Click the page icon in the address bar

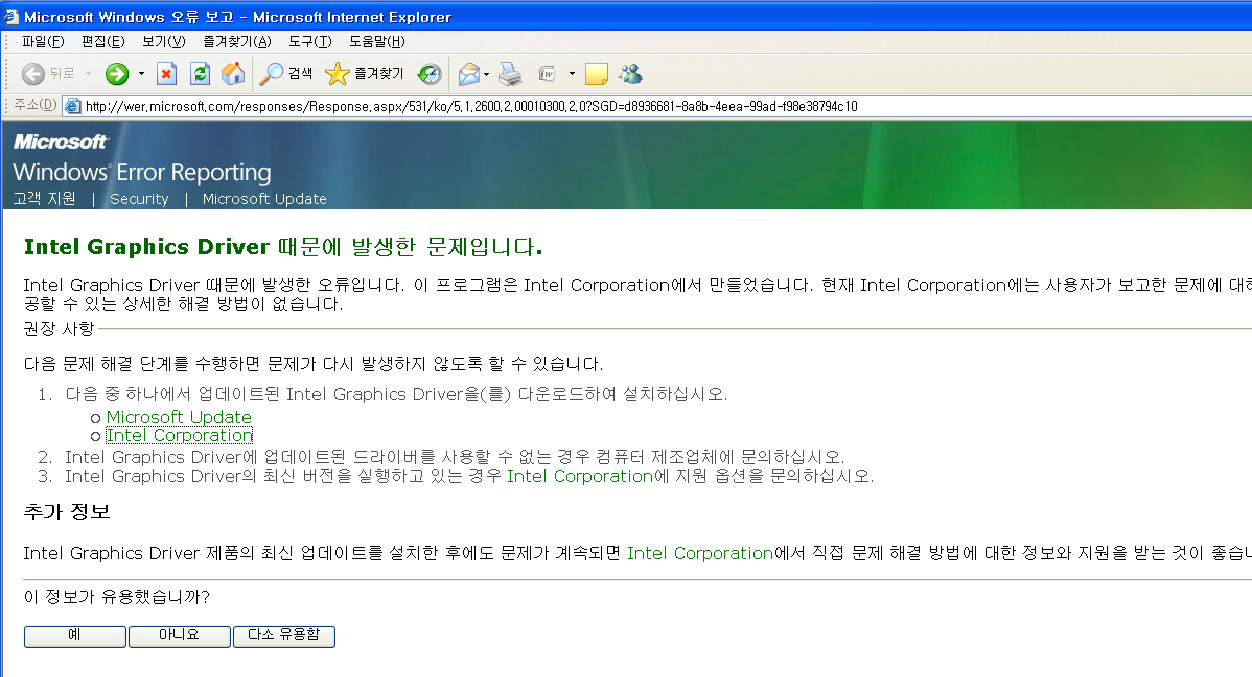click(x=72, y=106)
